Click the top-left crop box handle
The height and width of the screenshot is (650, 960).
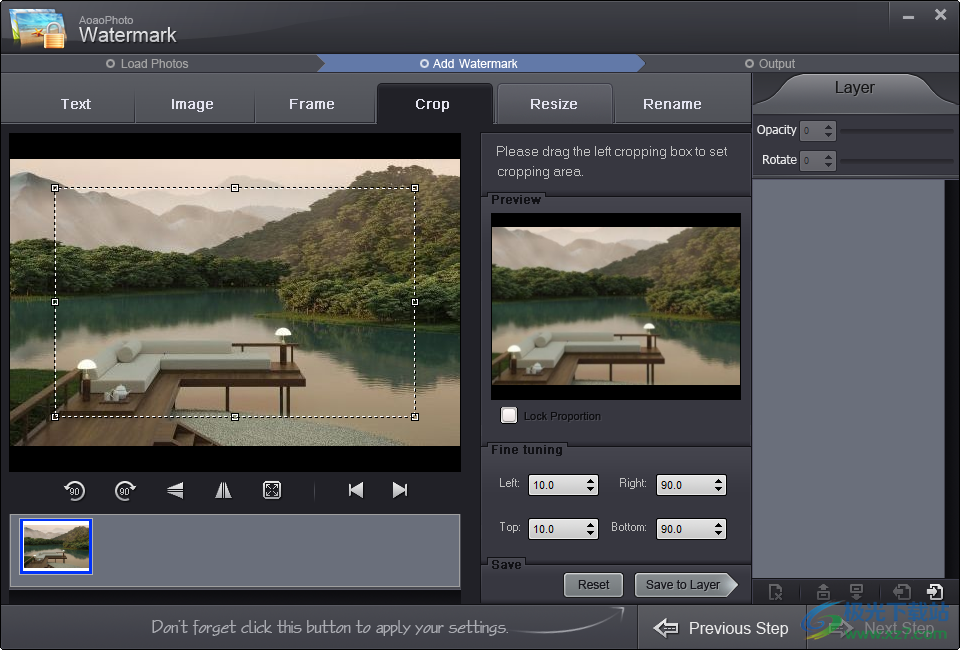[x=55, y=188]
